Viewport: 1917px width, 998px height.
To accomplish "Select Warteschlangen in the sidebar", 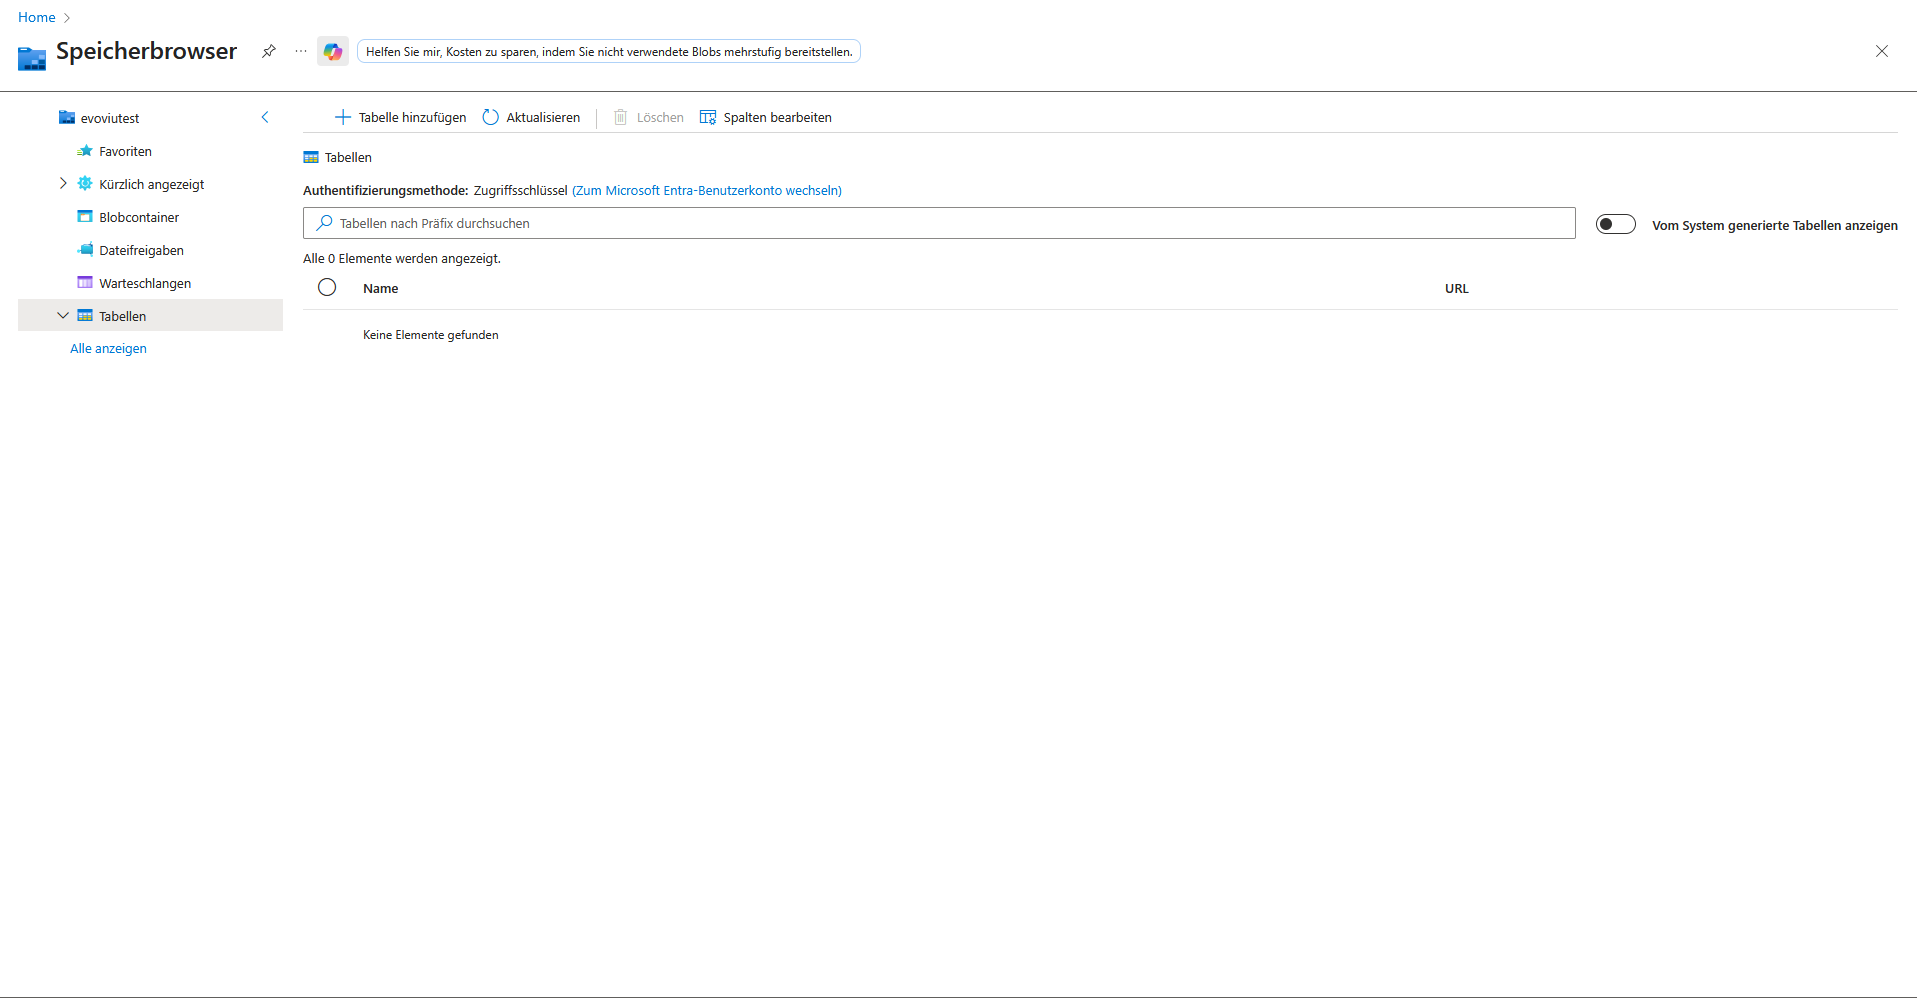I will [x=145, y=283].
